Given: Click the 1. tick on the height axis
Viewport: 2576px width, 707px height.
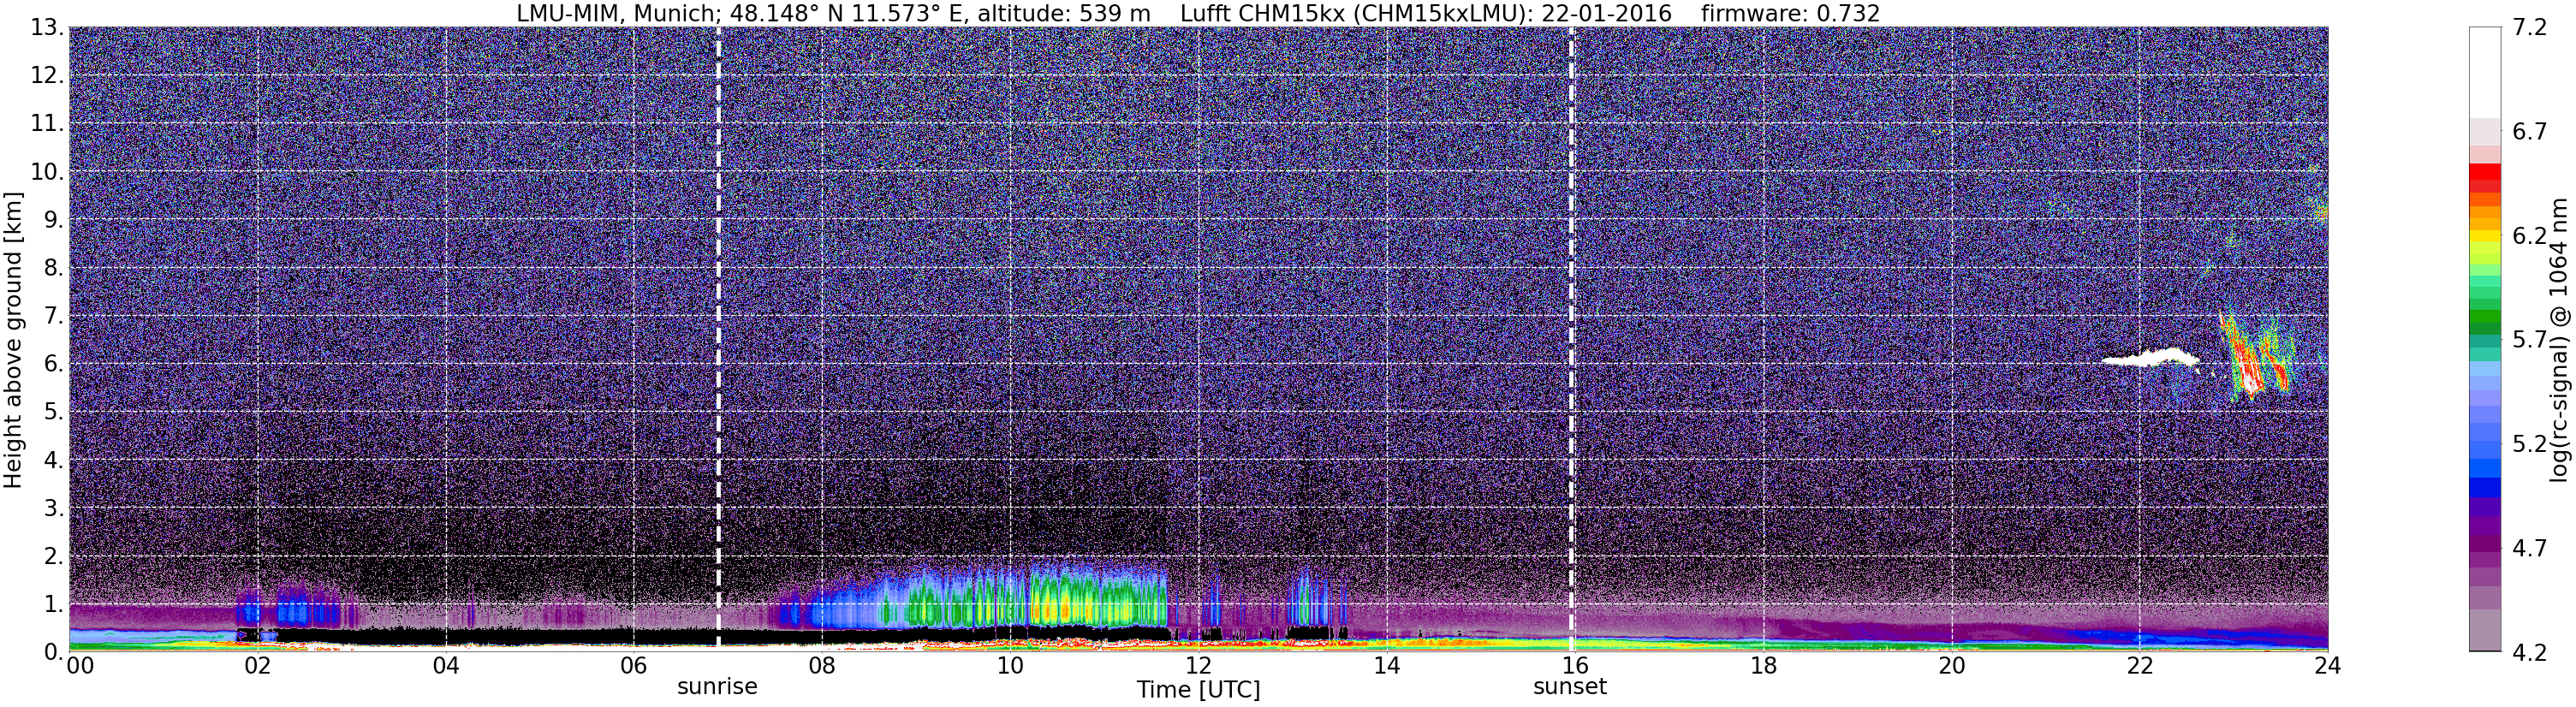Looking at the screenshot, I should [54, 603].
